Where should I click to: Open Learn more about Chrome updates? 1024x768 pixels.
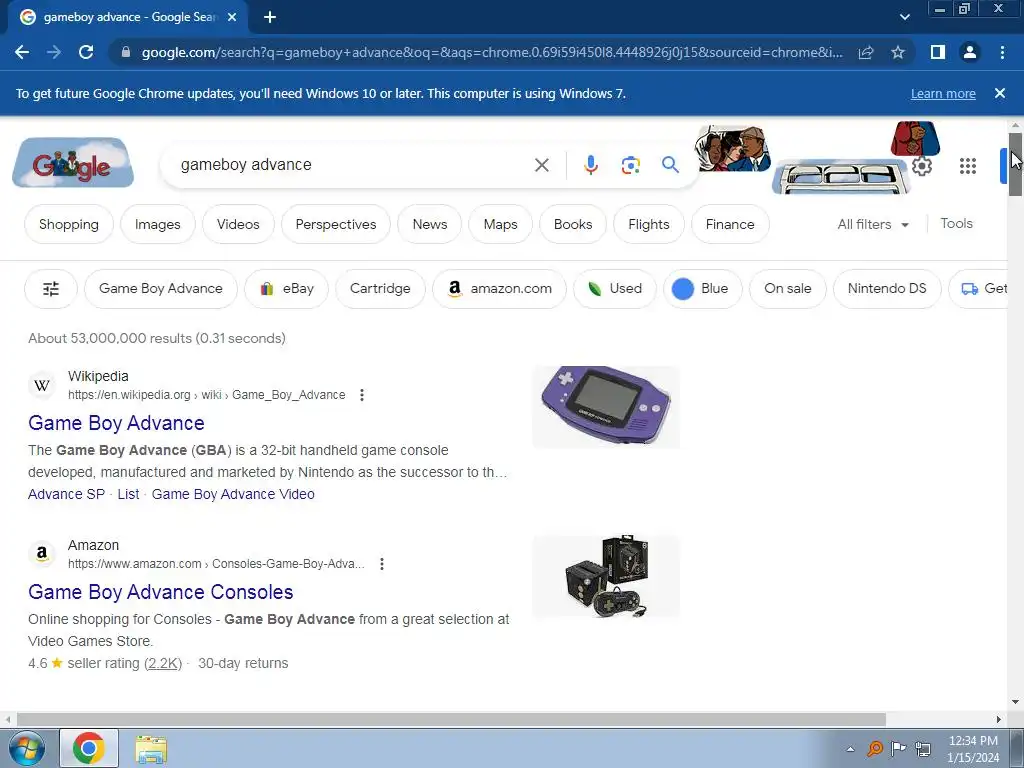click(943, 93)
